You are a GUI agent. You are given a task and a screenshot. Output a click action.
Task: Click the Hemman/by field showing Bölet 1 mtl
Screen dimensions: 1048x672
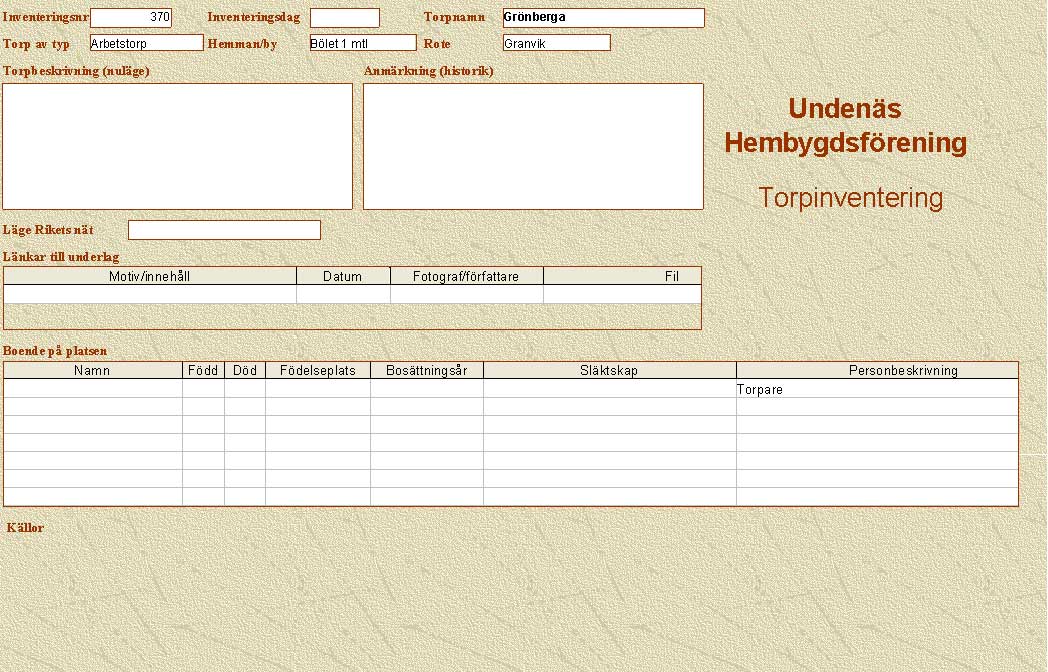tap(362, 43)
